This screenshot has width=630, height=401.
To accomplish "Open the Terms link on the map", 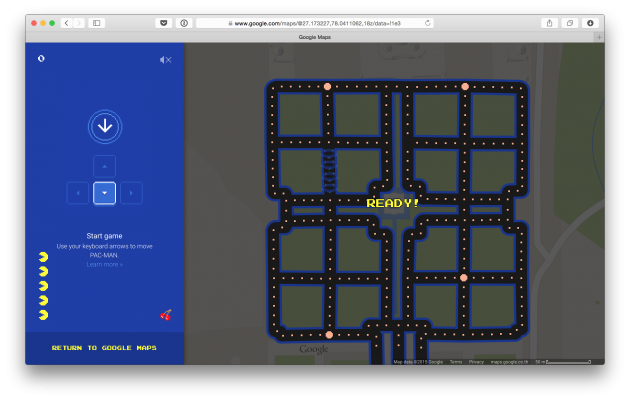I will (456, 362).
